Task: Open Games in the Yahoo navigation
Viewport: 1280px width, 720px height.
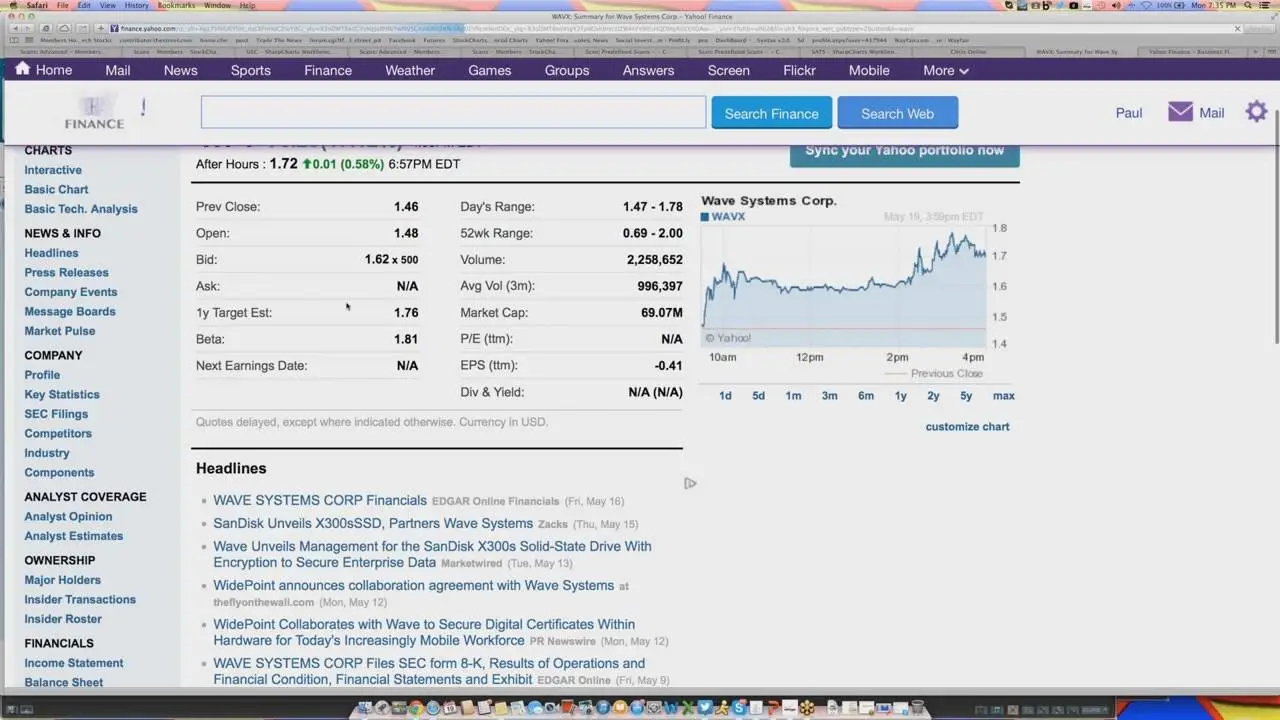Action: [490, 70]
